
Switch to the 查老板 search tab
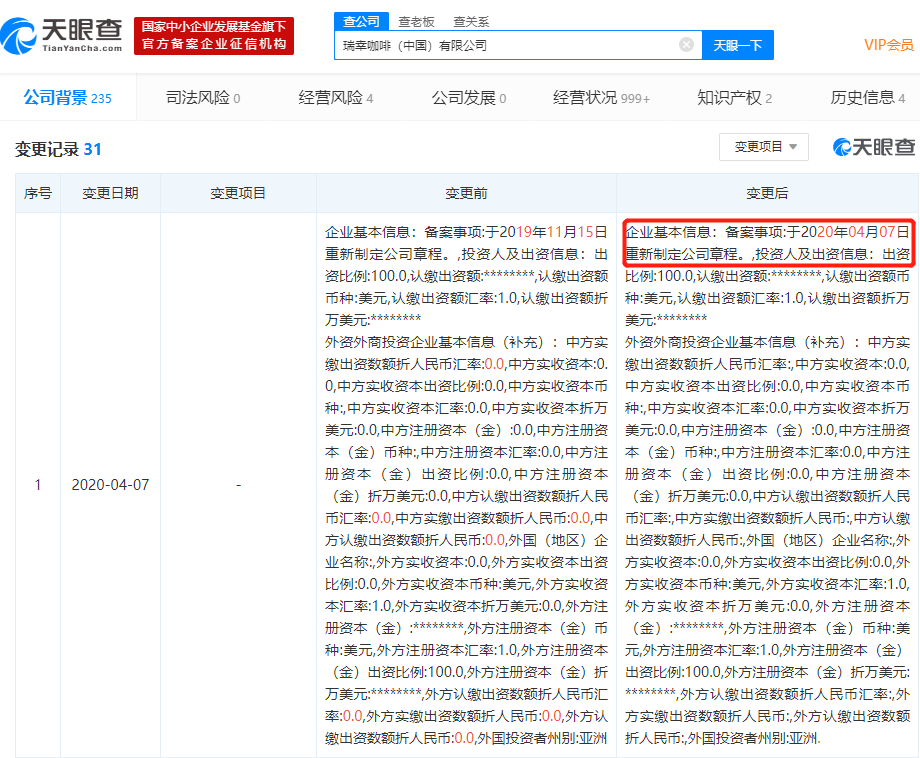pyautogui.click(x=416, y=20)
